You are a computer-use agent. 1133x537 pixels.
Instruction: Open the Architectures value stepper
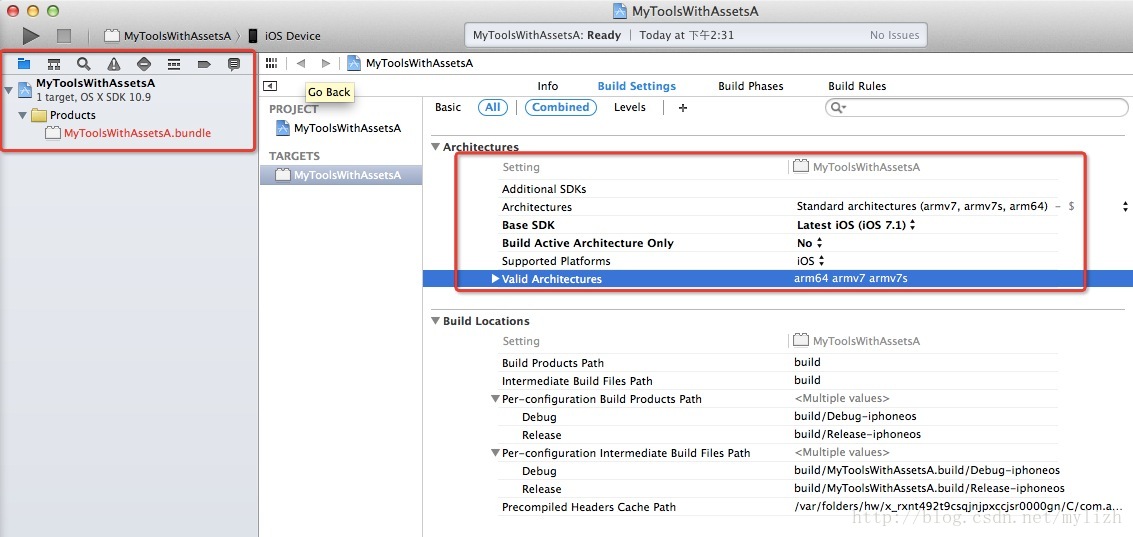(x=1125, y=207)
